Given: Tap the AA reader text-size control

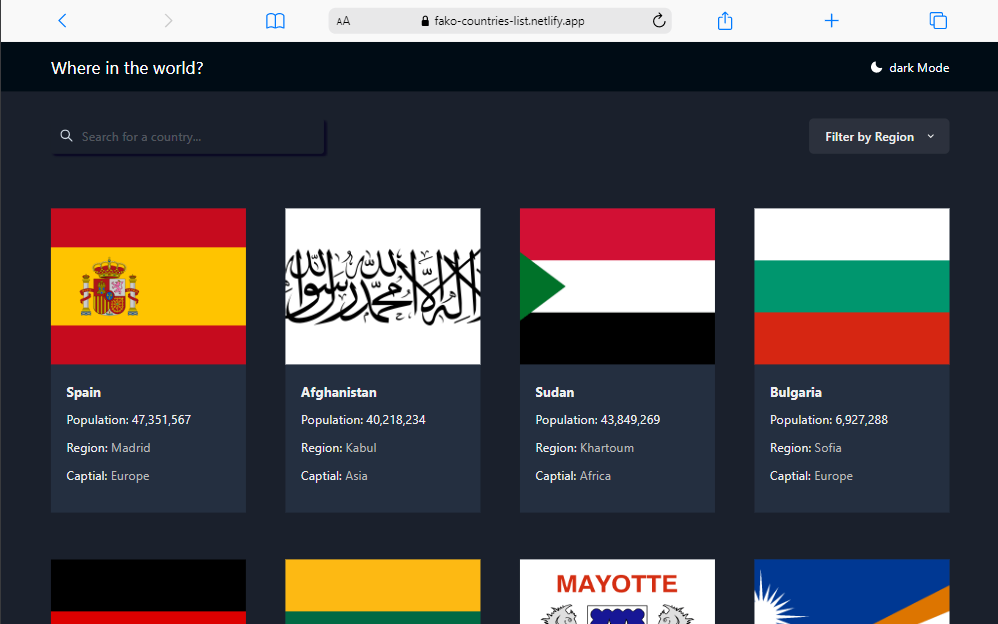Looking at the screenshot, I should coord(343,21).
